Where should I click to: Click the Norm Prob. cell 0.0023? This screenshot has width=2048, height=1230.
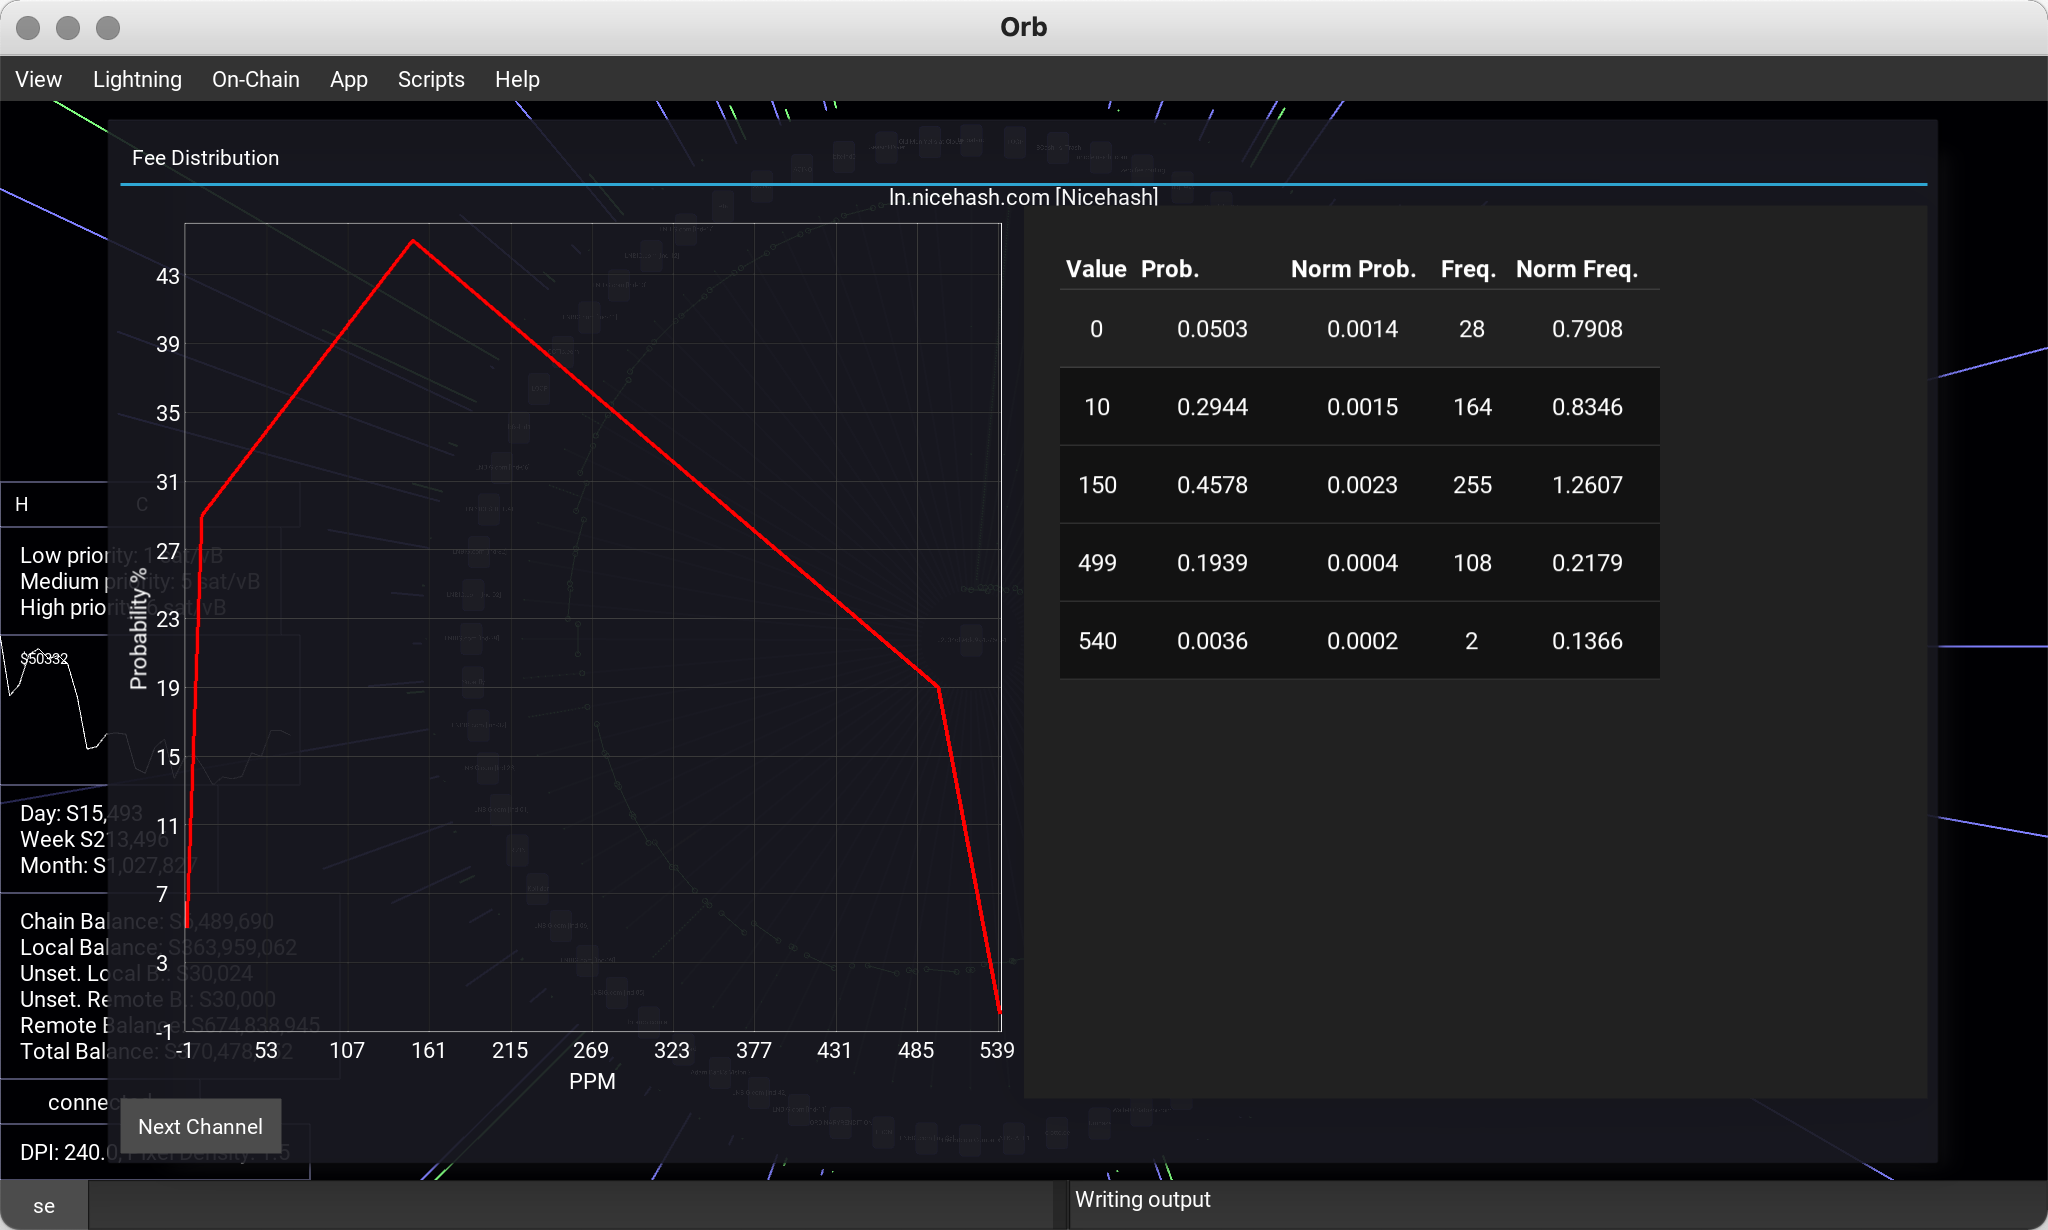1362,485
